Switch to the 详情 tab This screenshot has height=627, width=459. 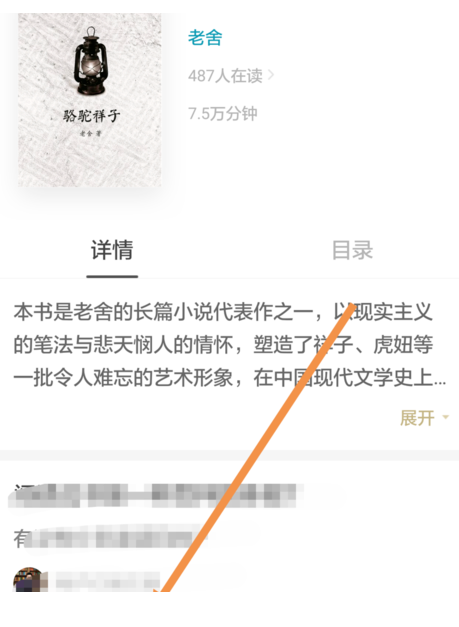[x=112, y=250]
